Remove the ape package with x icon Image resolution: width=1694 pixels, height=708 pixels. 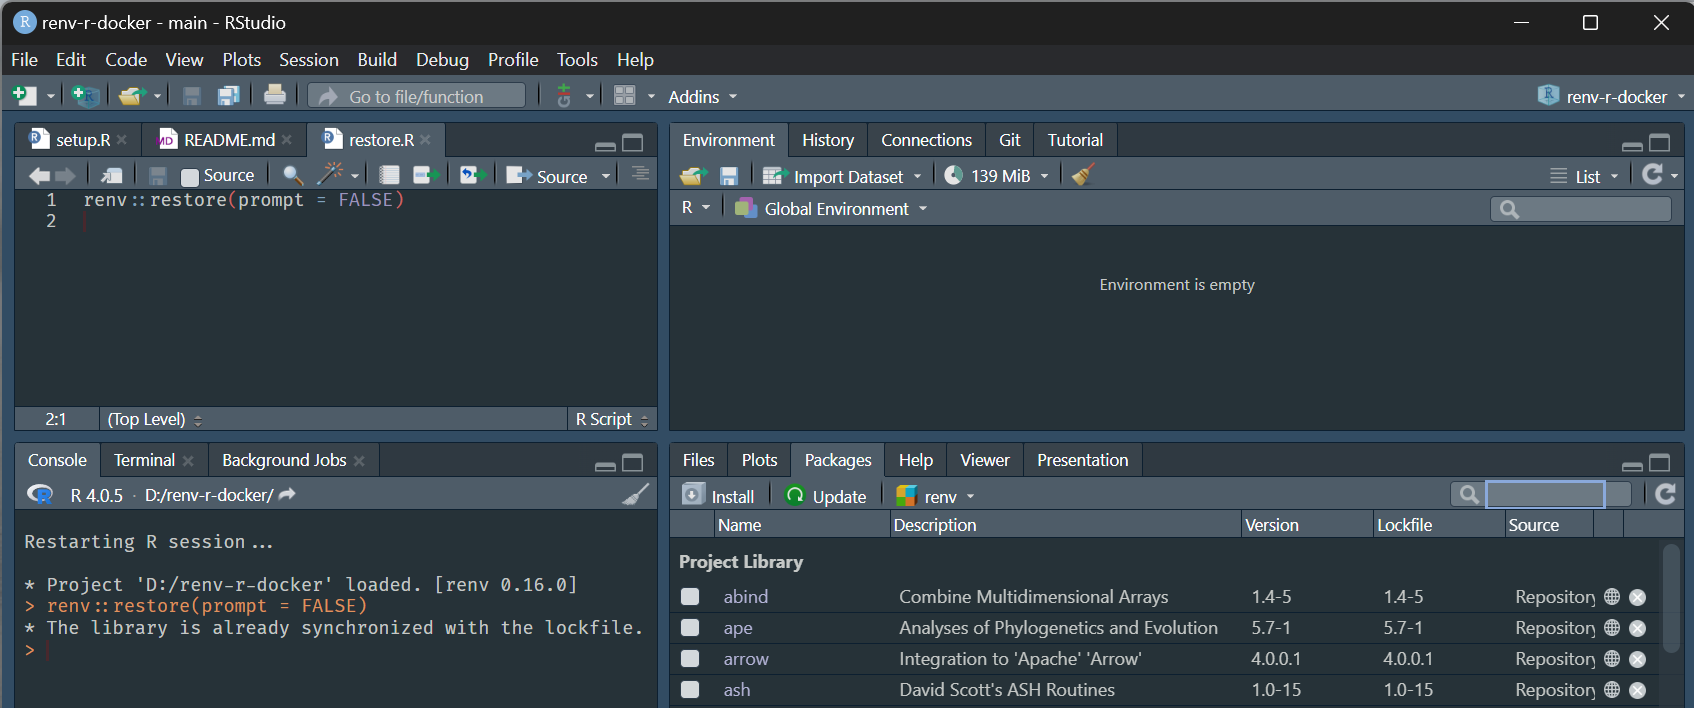click(x=1637, y=628)
